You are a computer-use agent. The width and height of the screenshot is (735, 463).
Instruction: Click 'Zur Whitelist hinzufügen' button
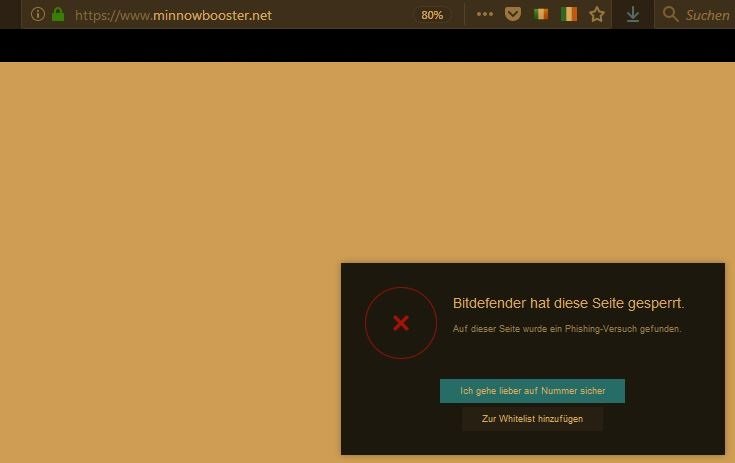click(x=532, y=419)
